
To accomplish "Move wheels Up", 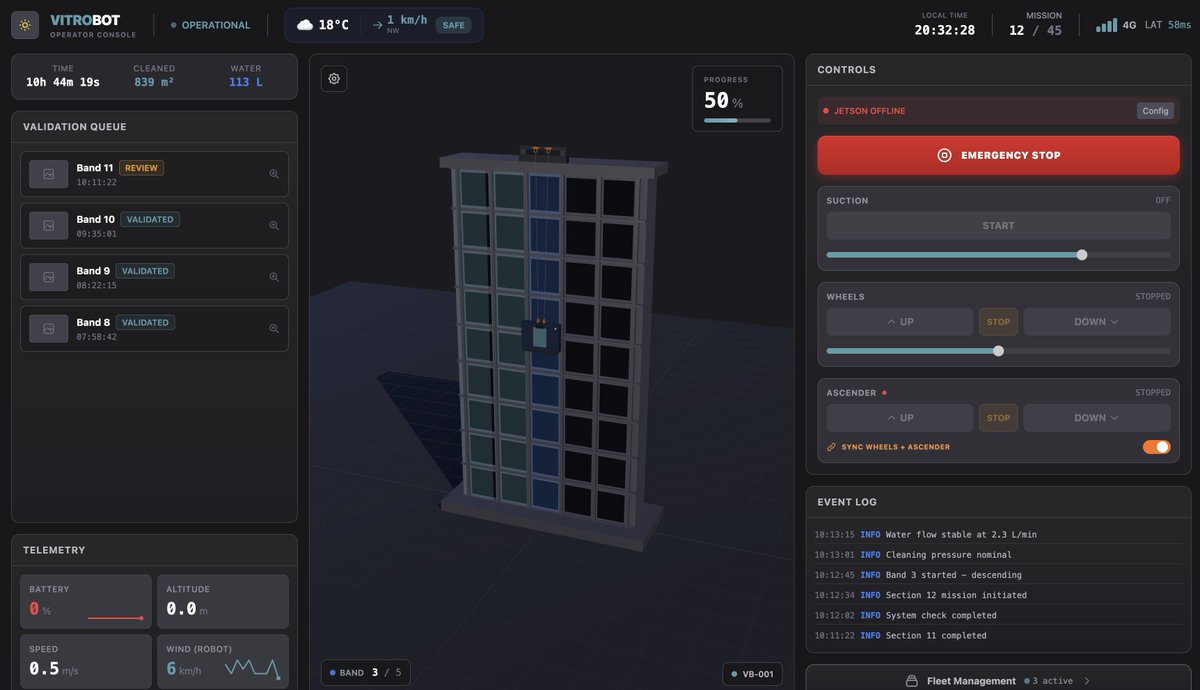I will [899, 322].
